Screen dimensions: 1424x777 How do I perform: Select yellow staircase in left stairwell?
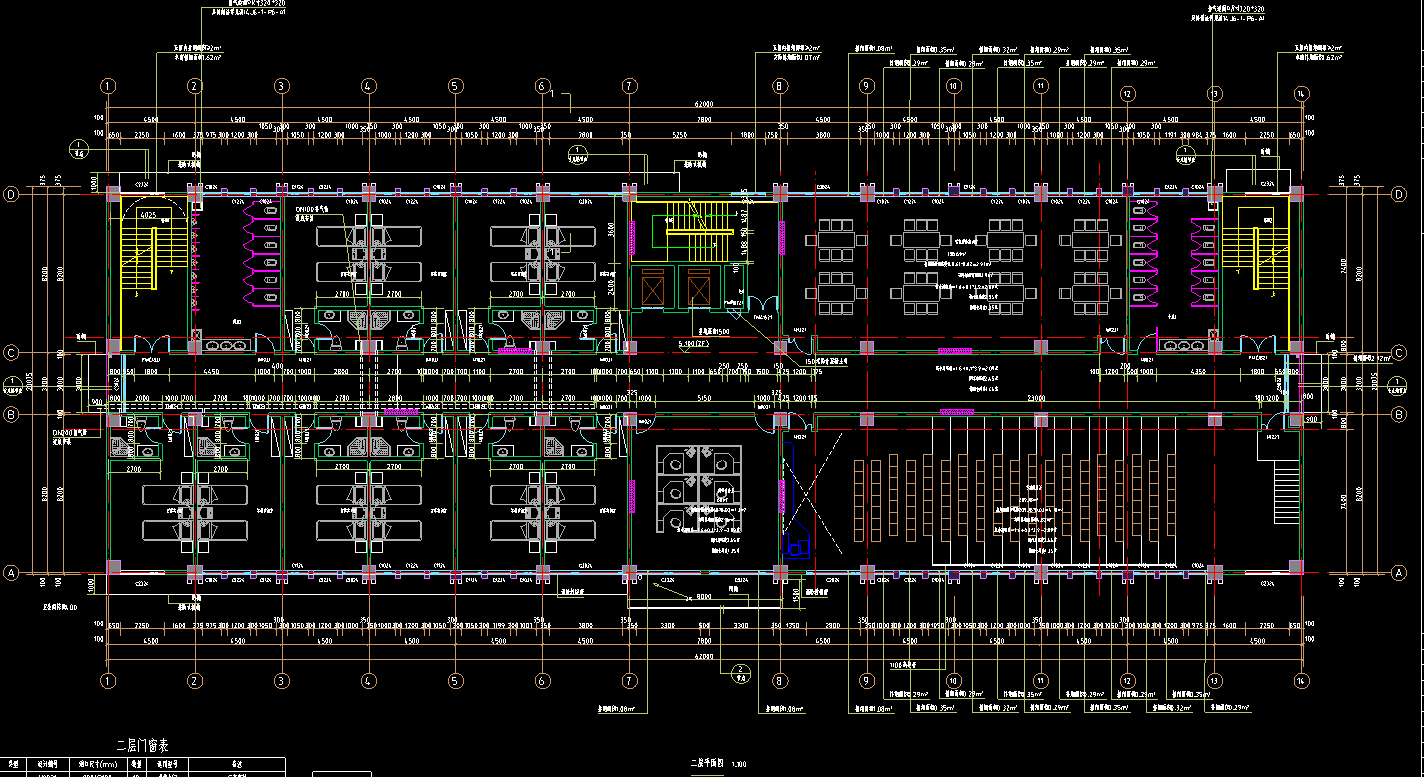140,258
